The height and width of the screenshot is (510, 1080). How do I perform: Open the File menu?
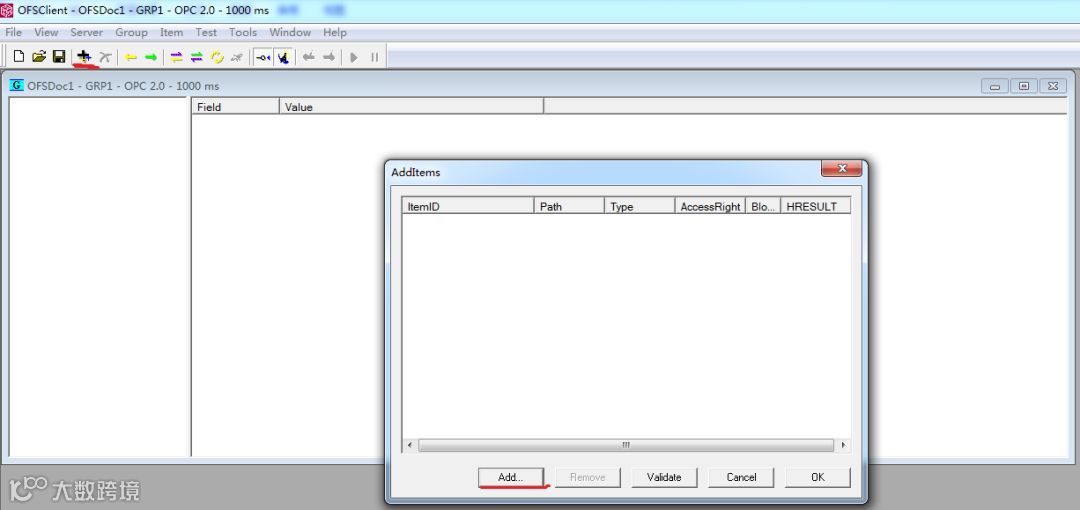point(14,32)
